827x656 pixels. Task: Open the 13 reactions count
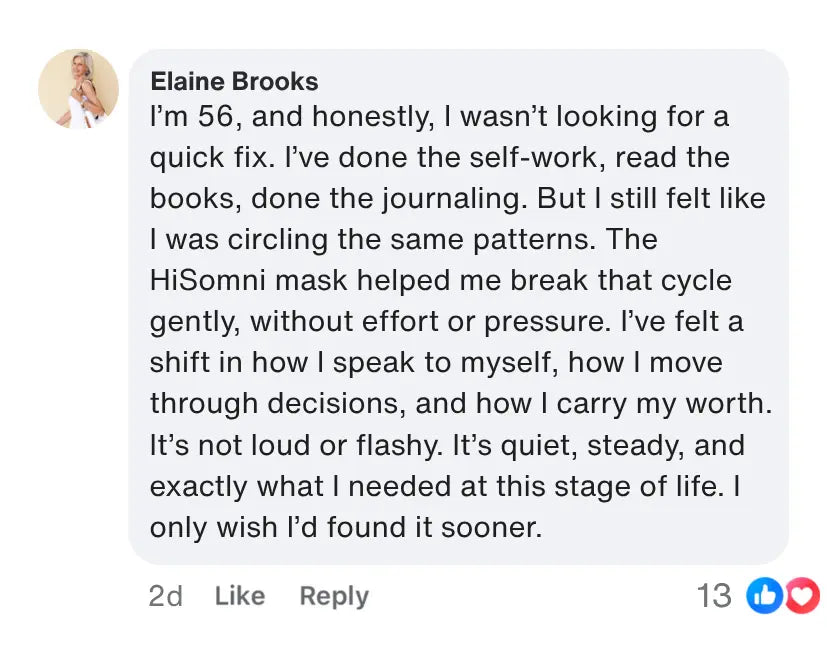pos(714,596)
